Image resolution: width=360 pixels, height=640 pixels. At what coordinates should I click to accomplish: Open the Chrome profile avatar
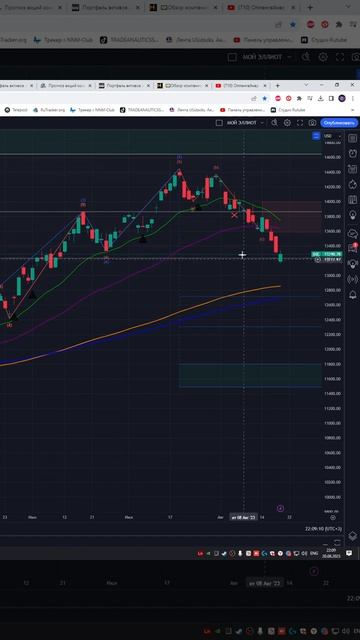point(342,98)
